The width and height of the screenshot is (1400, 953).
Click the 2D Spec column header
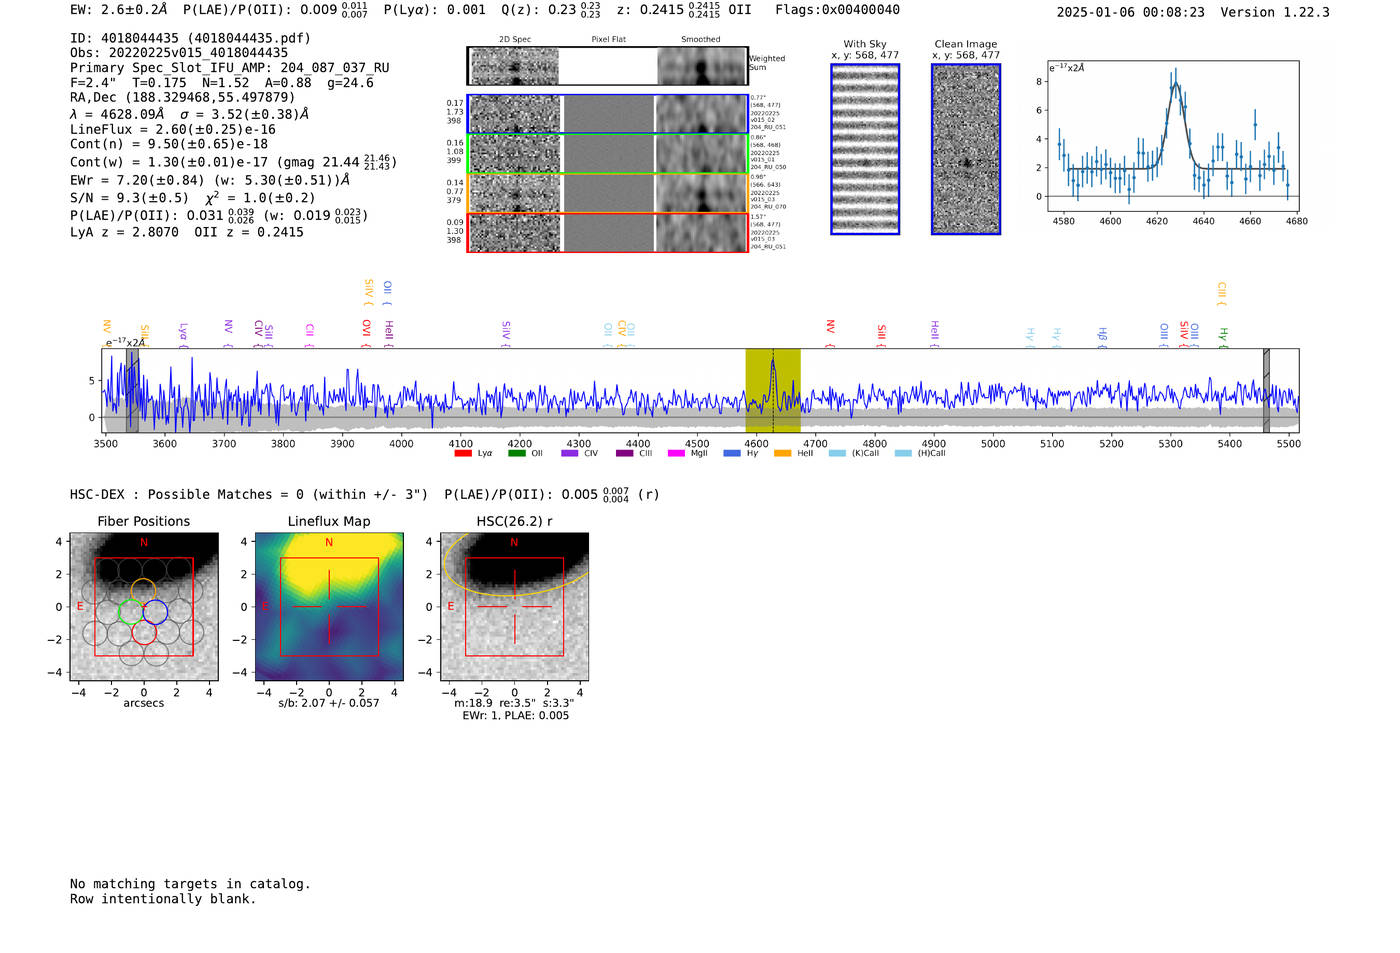(515, 39)
